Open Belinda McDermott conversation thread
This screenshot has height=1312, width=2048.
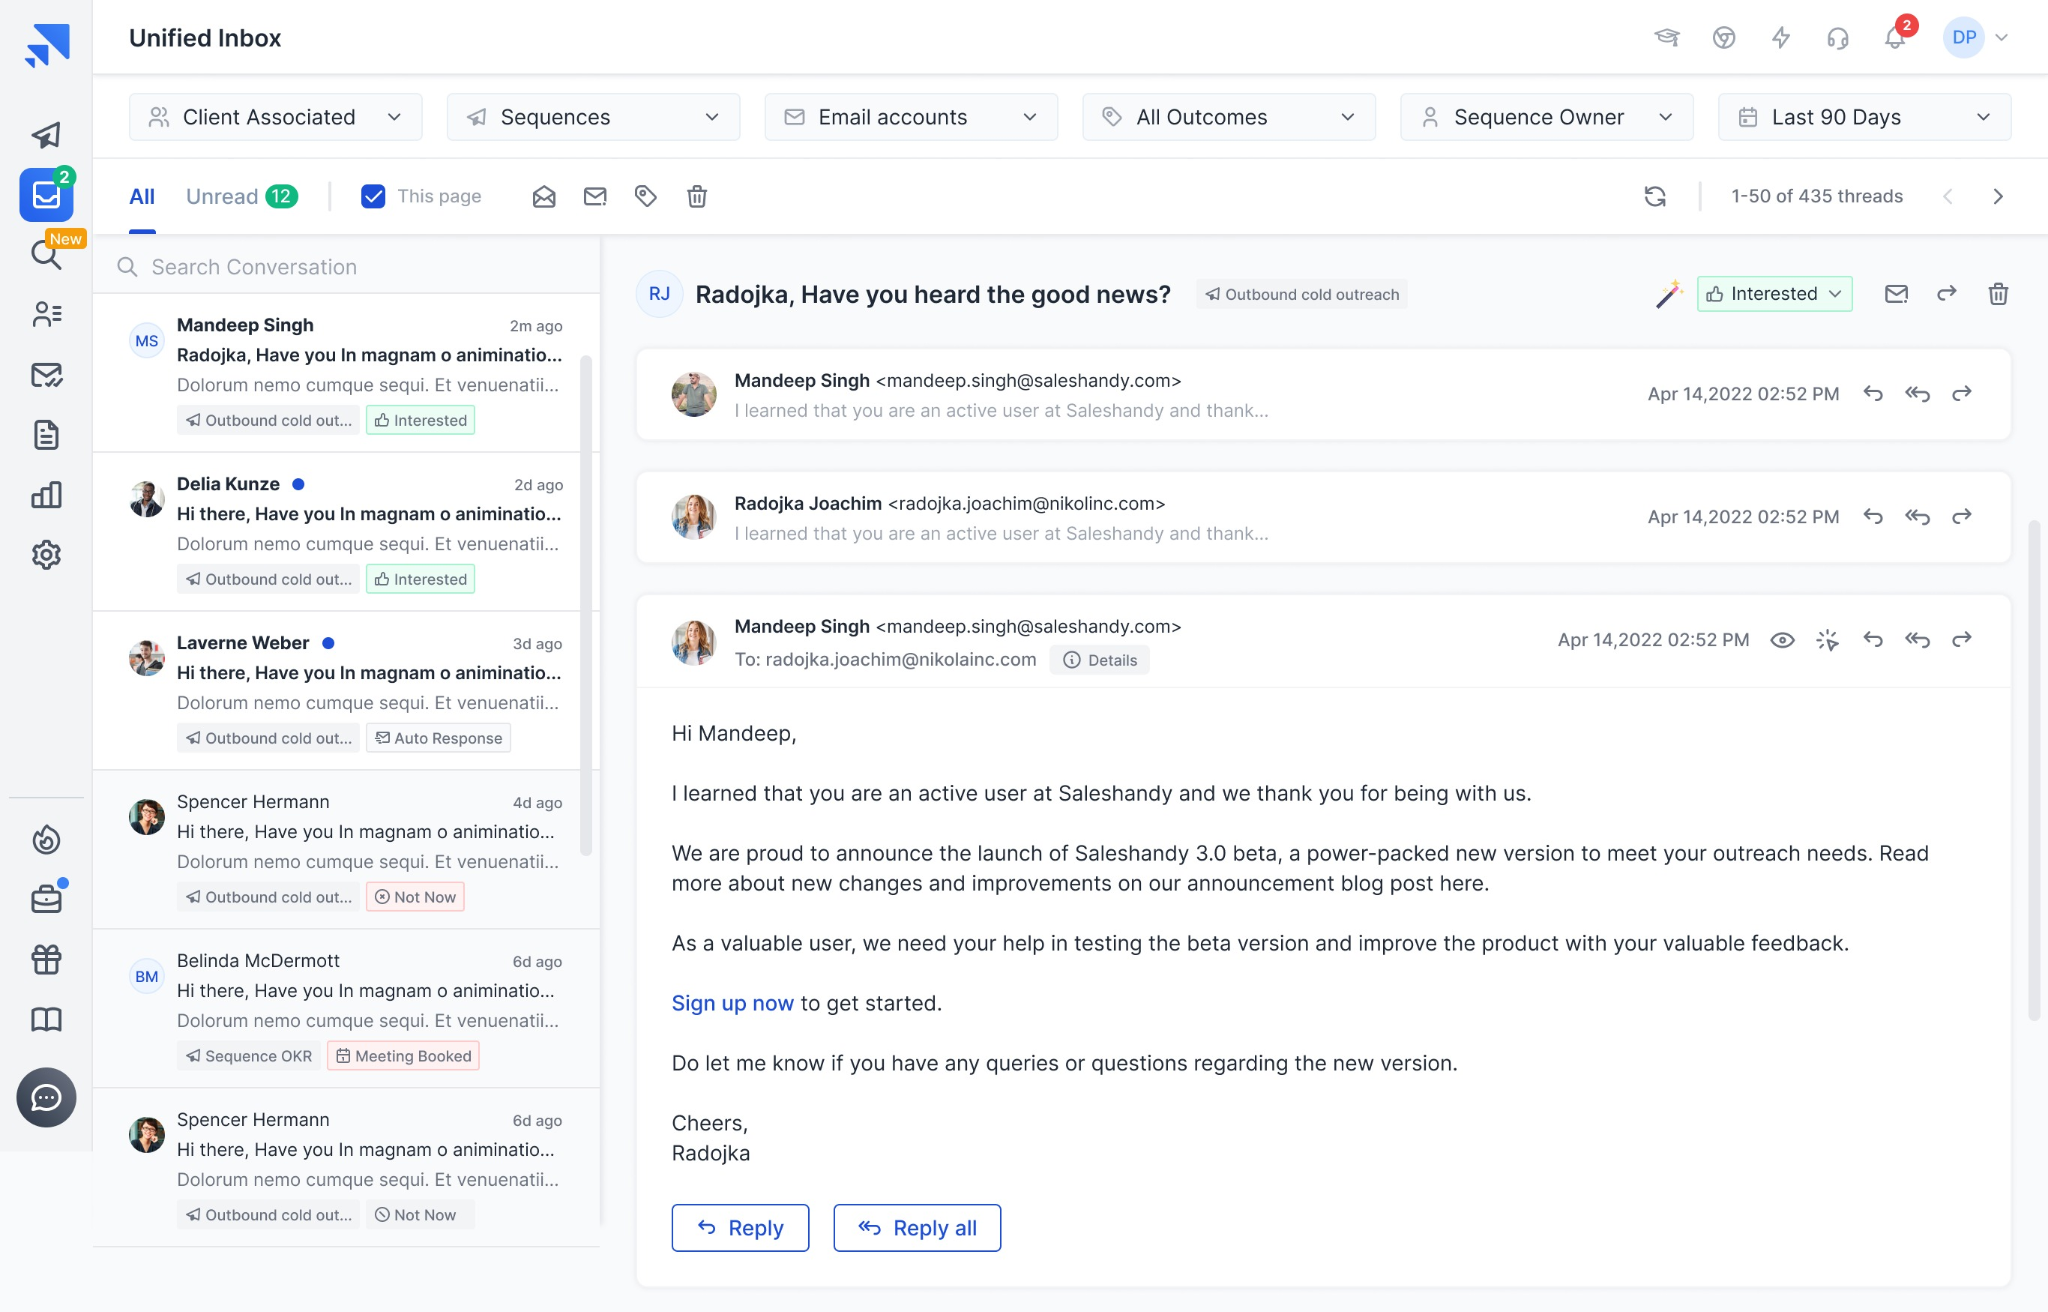(346, 1008)
